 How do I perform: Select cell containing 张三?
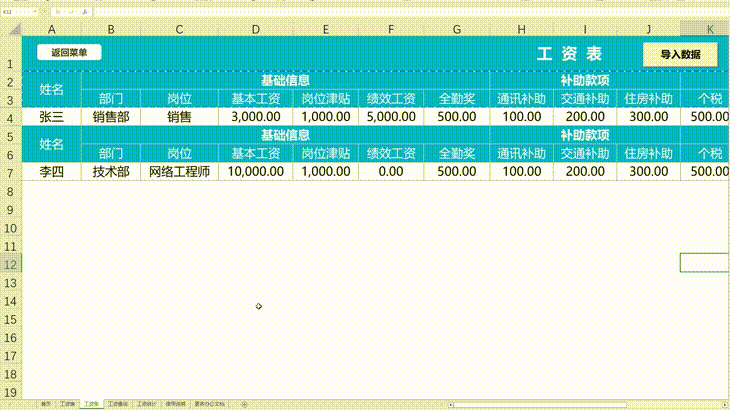(51, 117)
